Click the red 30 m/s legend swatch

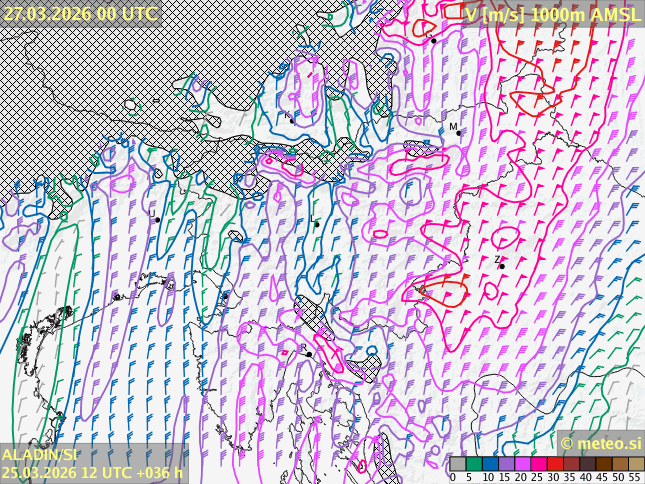pyautogui.click(x=555, y=464)
